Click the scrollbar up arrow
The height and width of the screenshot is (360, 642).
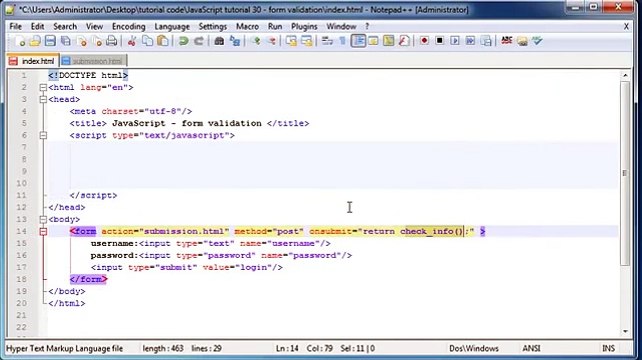[625, 75]
